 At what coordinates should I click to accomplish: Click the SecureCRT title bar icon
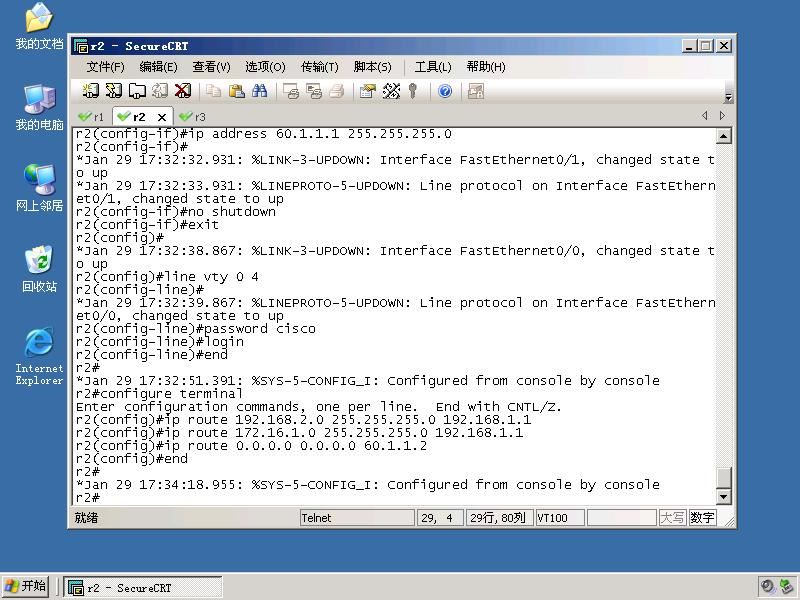(x=81, y=46)
